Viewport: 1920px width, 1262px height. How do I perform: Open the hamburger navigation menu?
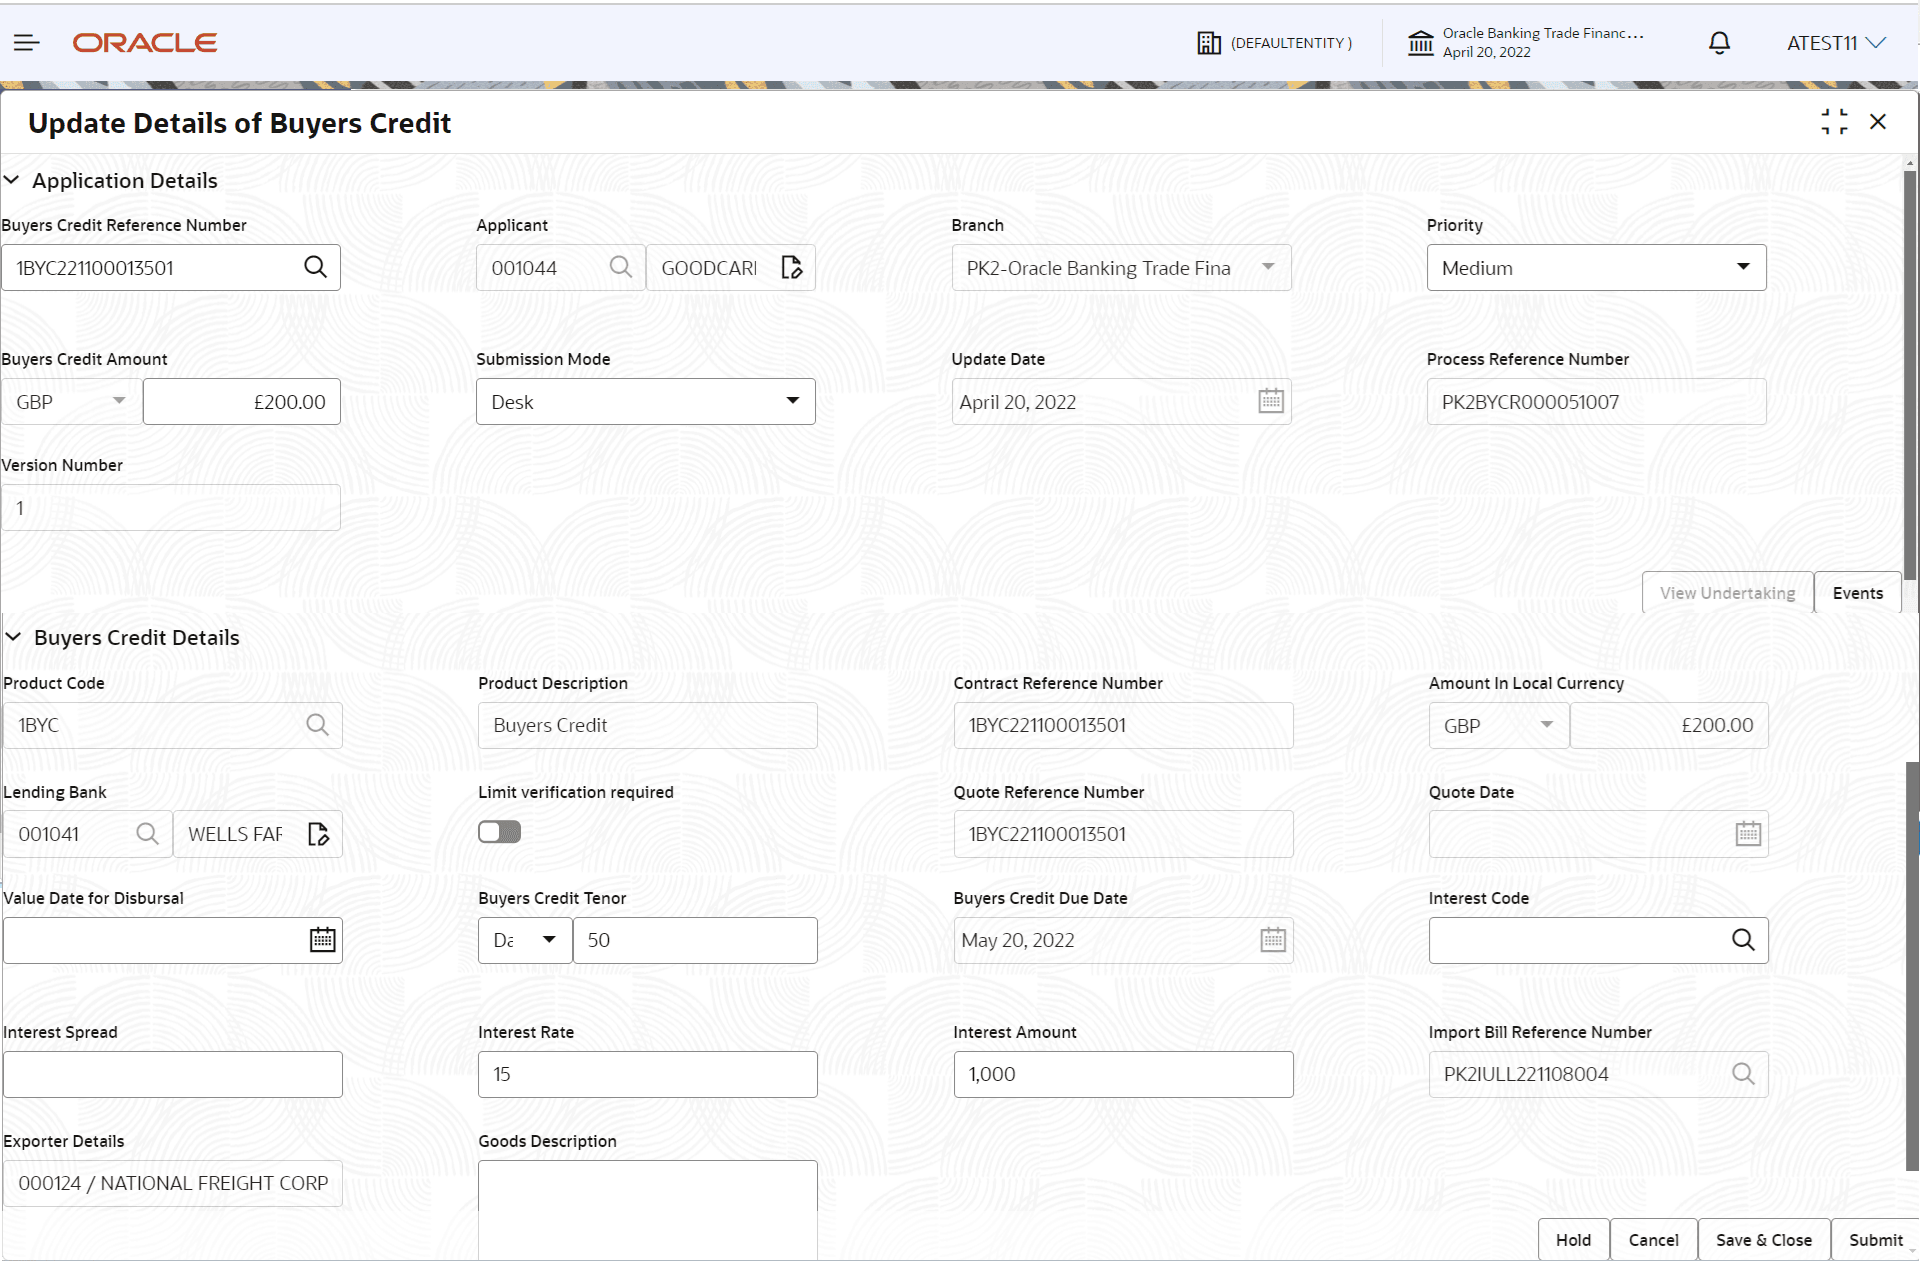point(26,42)
